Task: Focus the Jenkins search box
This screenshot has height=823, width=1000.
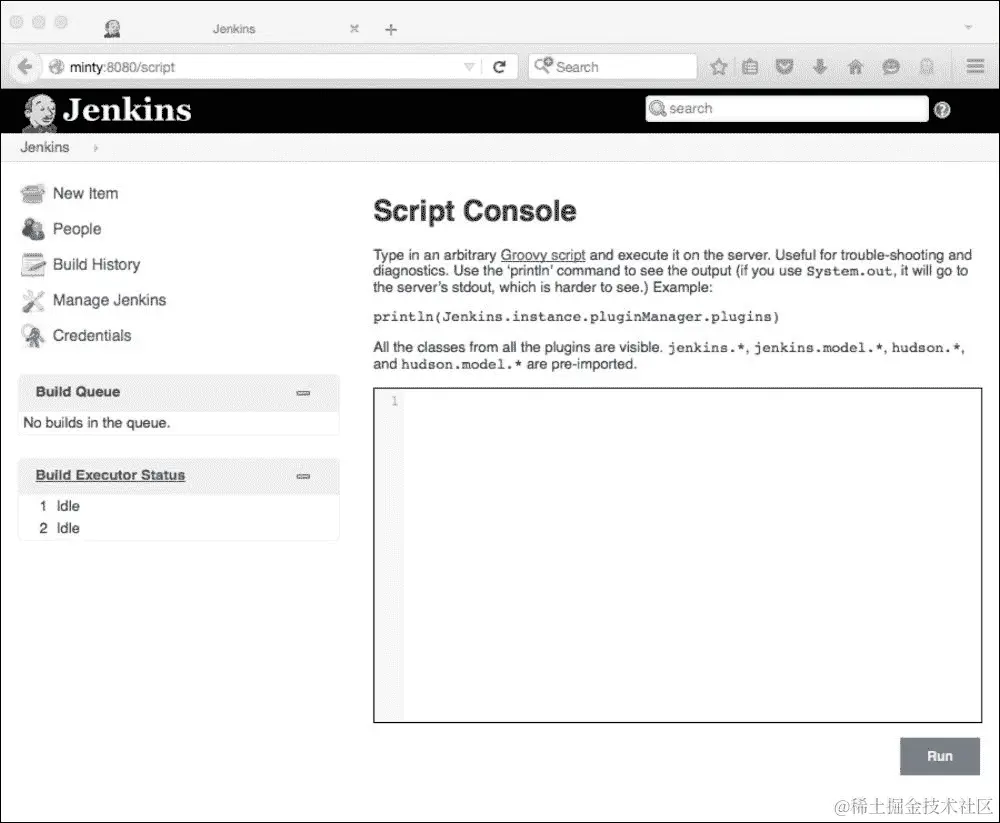Action: click(786, 109)
